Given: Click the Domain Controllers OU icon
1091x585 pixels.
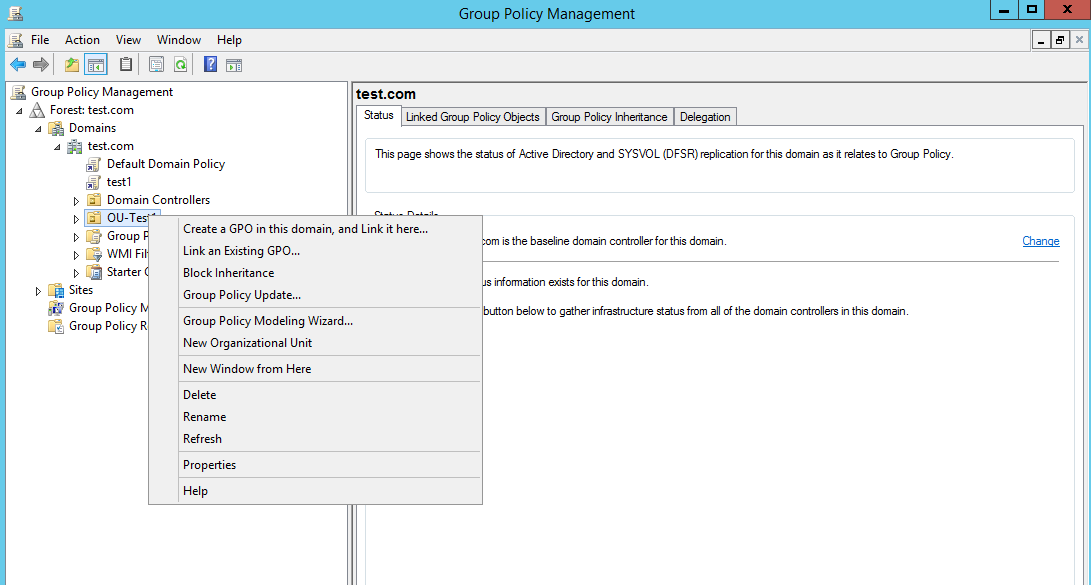Looking at the screenshot, I should pyautogui.click(x=94, y=200).
